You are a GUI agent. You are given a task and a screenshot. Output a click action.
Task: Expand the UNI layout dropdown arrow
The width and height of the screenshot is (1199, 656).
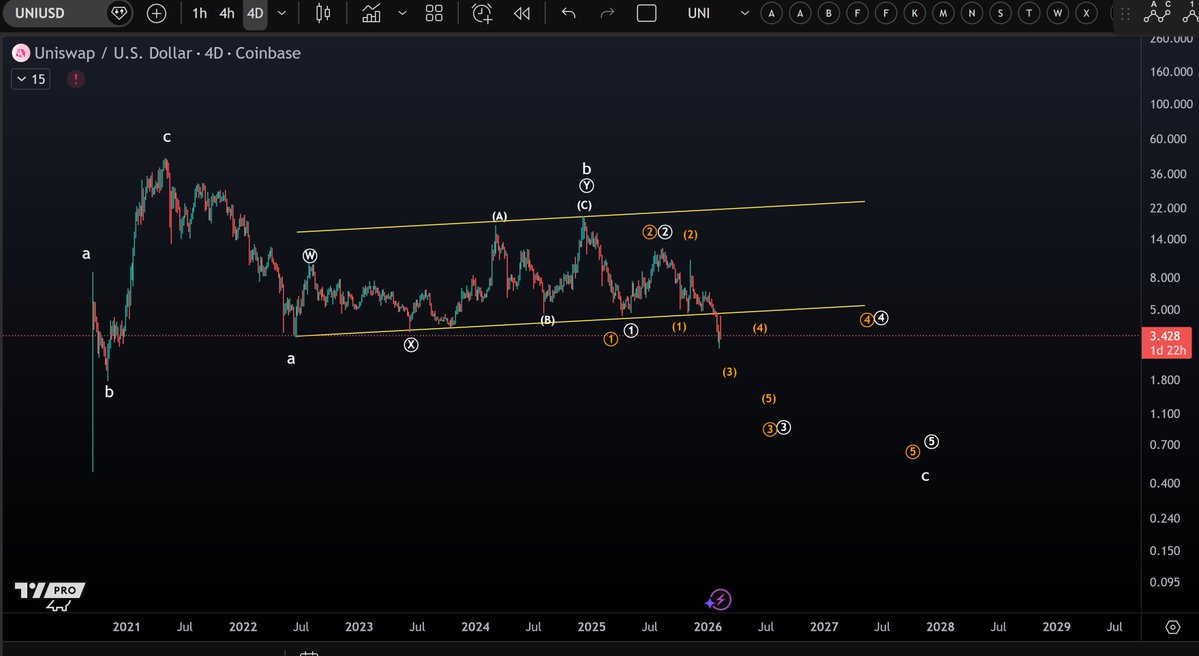pyautogui.click(x=744, y=13)
